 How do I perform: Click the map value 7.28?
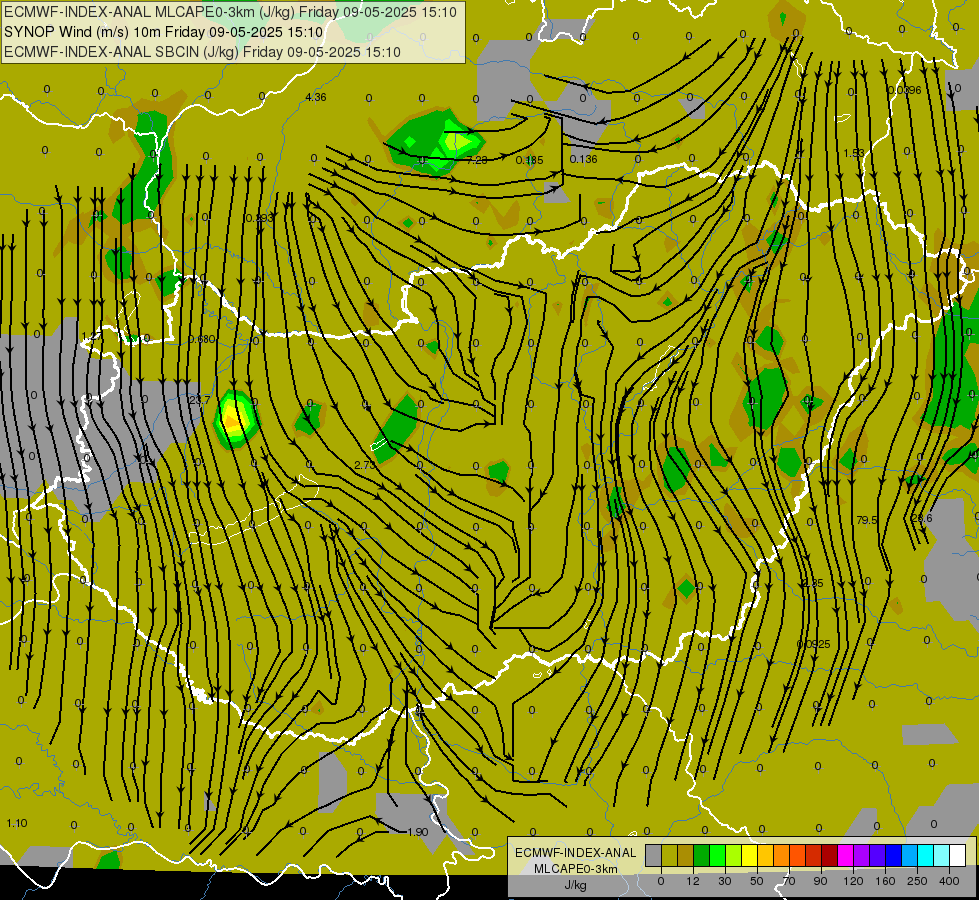coord(477,160)
